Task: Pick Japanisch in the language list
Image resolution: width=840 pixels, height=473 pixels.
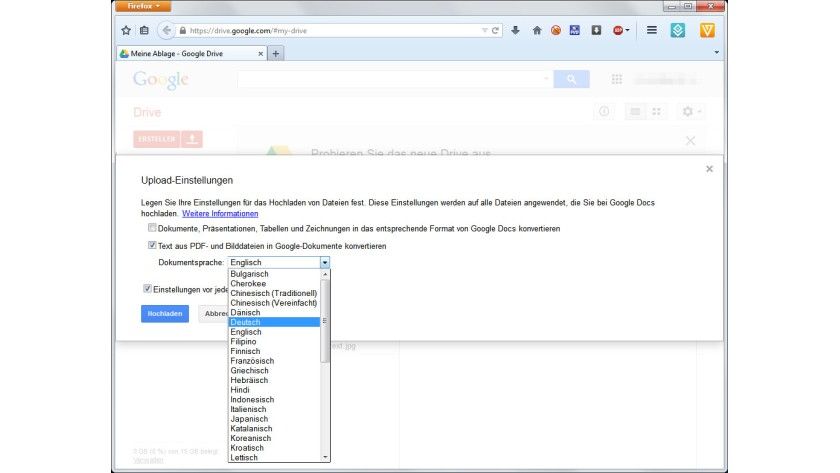Action: tap(275, 418)
